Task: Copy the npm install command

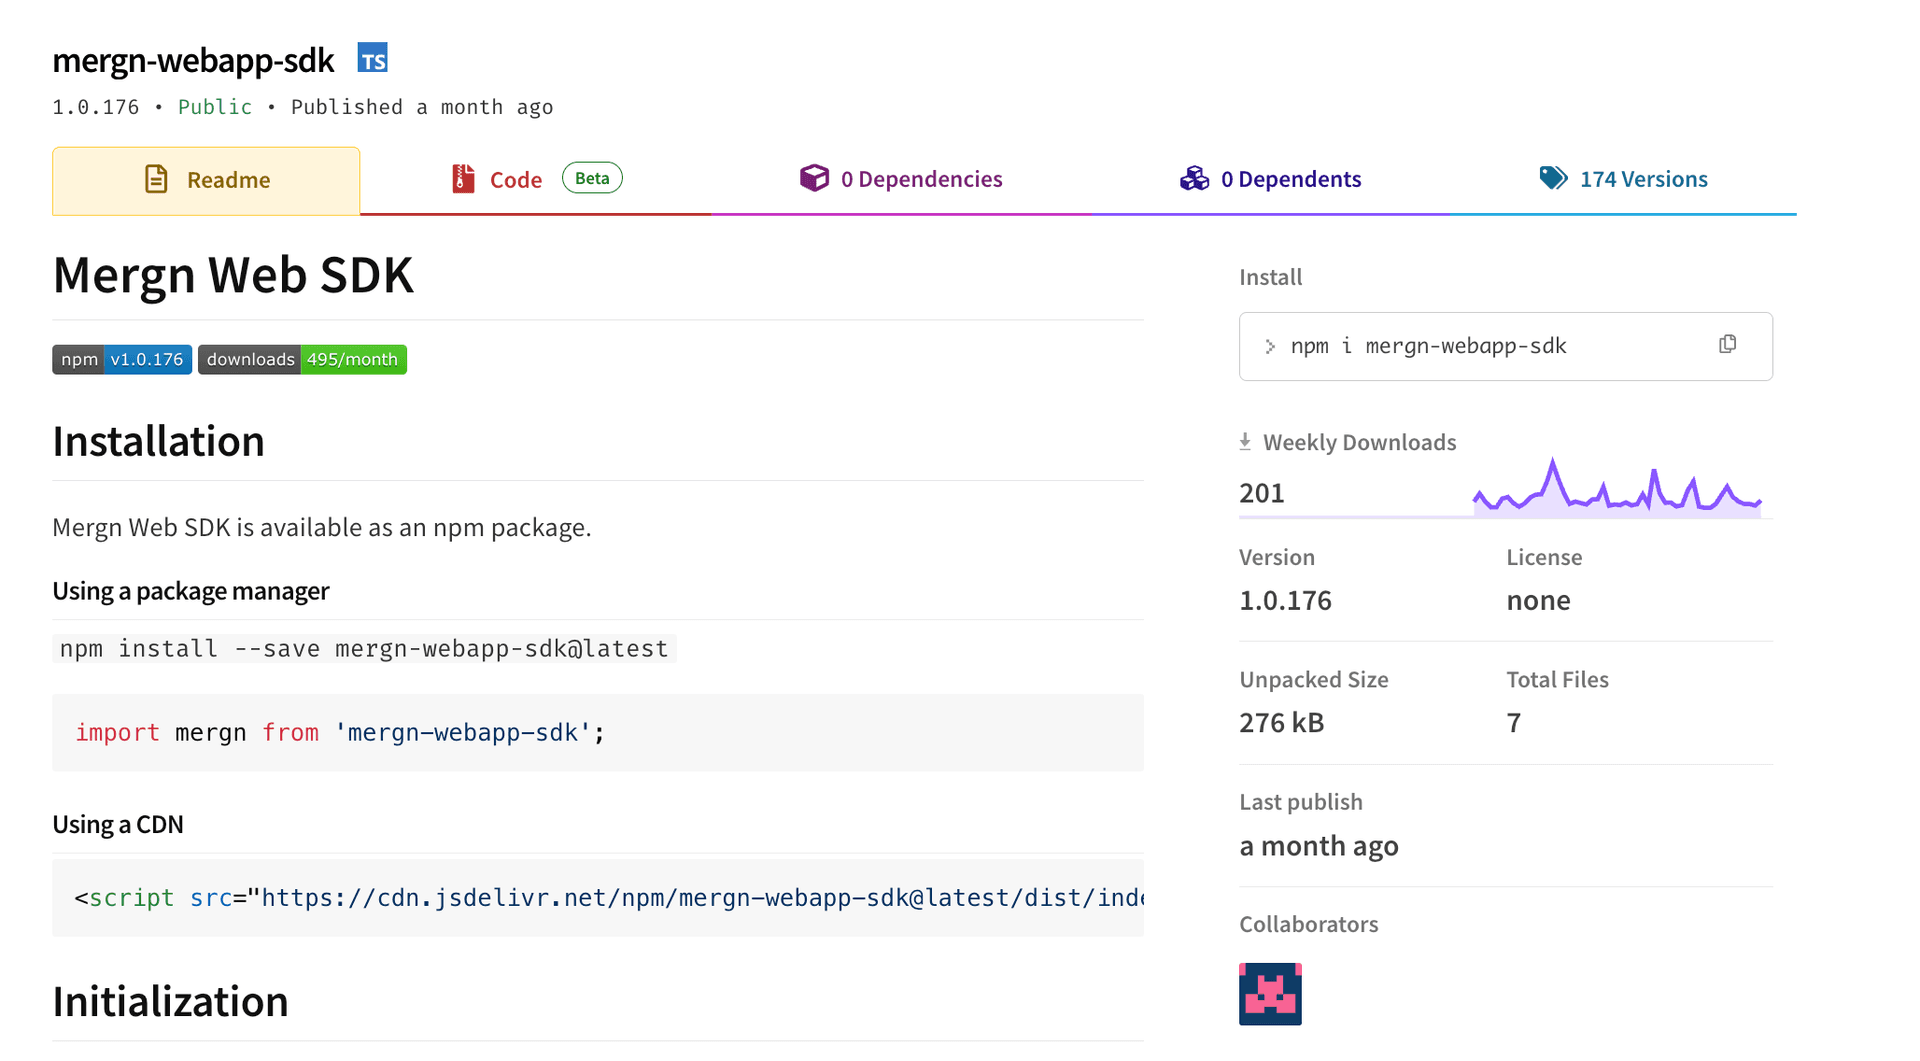Action: [x=1727, y=343]
